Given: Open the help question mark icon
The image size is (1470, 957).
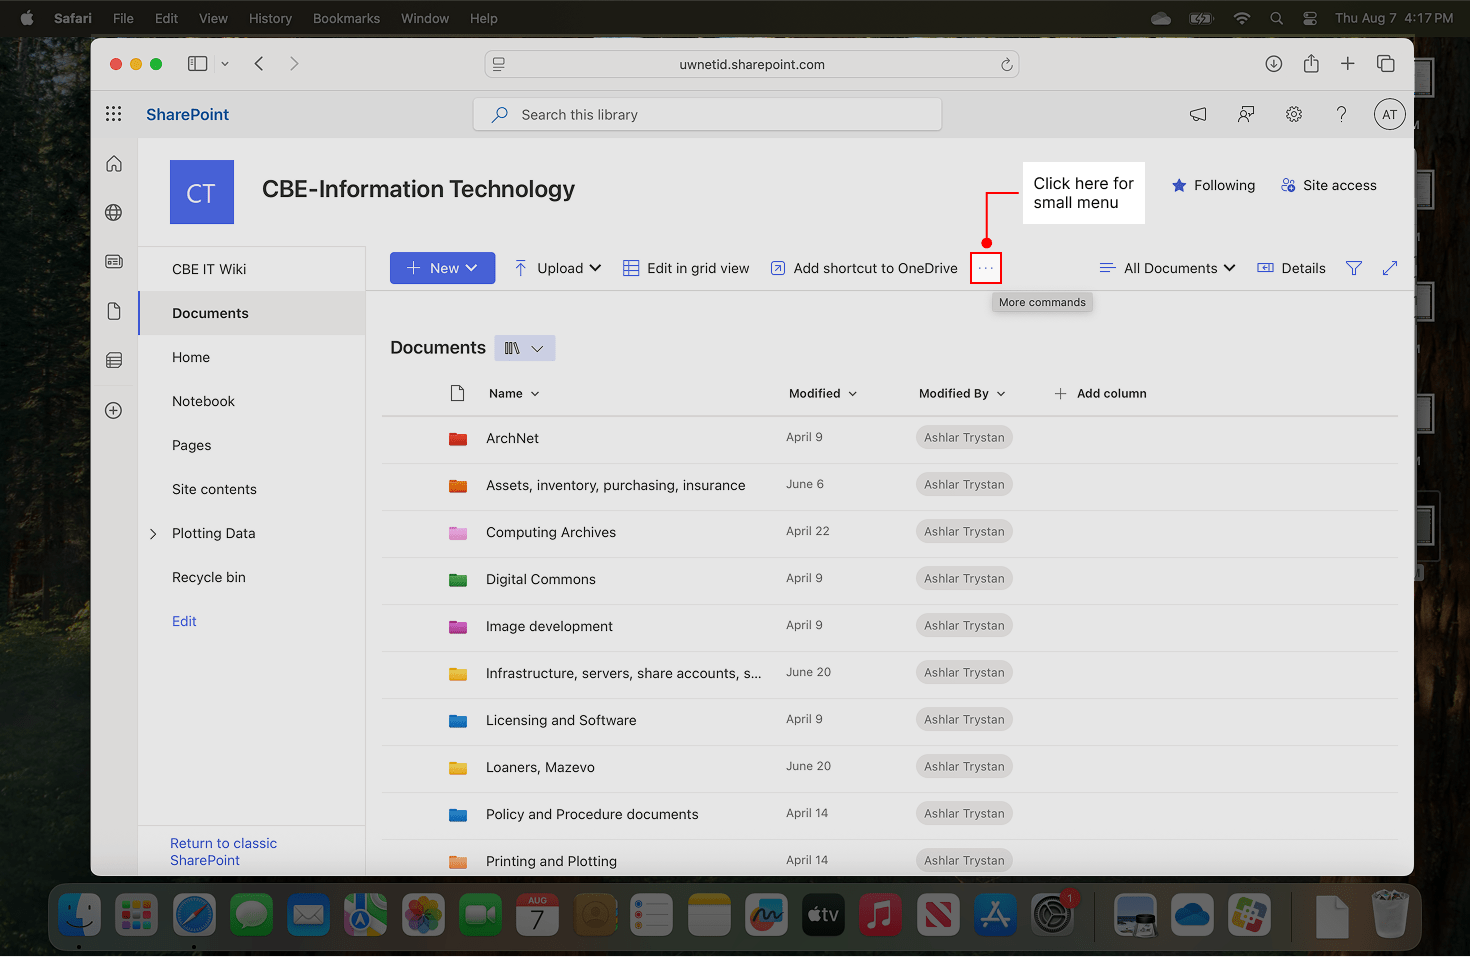Looking at the screenshot, I should click(x=1341, y=114).
